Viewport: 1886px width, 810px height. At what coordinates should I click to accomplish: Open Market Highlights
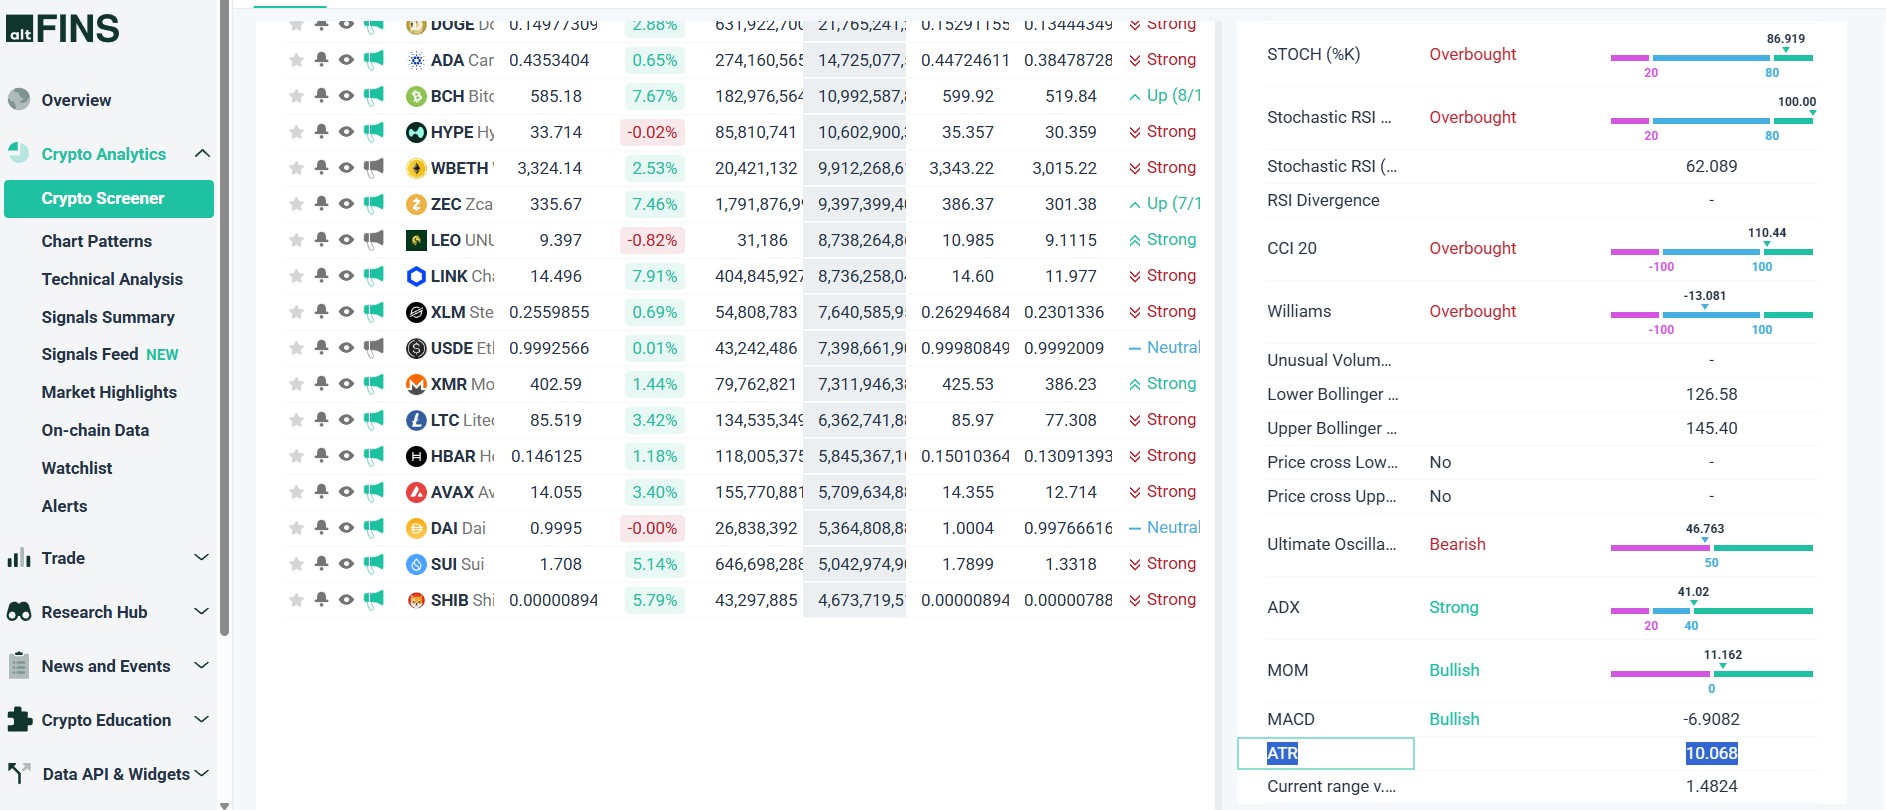109,392
